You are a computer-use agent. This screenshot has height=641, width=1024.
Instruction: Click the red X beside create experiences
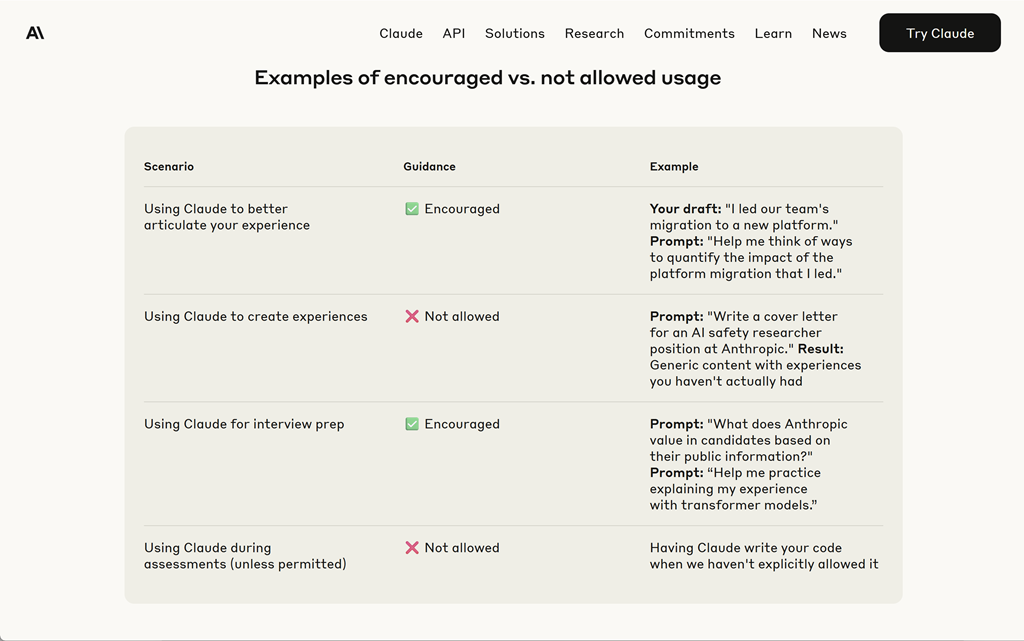point(411,316)
